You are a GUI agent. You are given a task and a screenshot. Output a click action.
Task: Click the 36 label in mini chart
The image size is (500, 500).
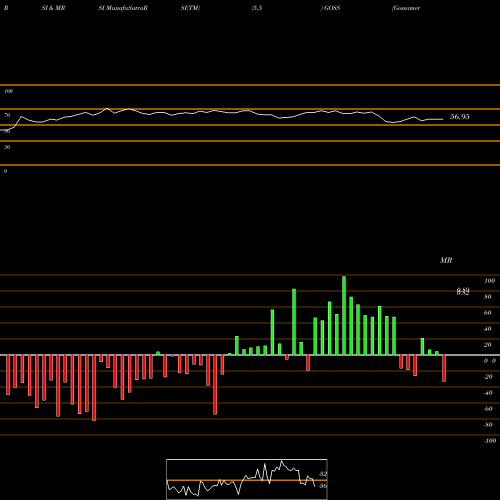(323, 486)
